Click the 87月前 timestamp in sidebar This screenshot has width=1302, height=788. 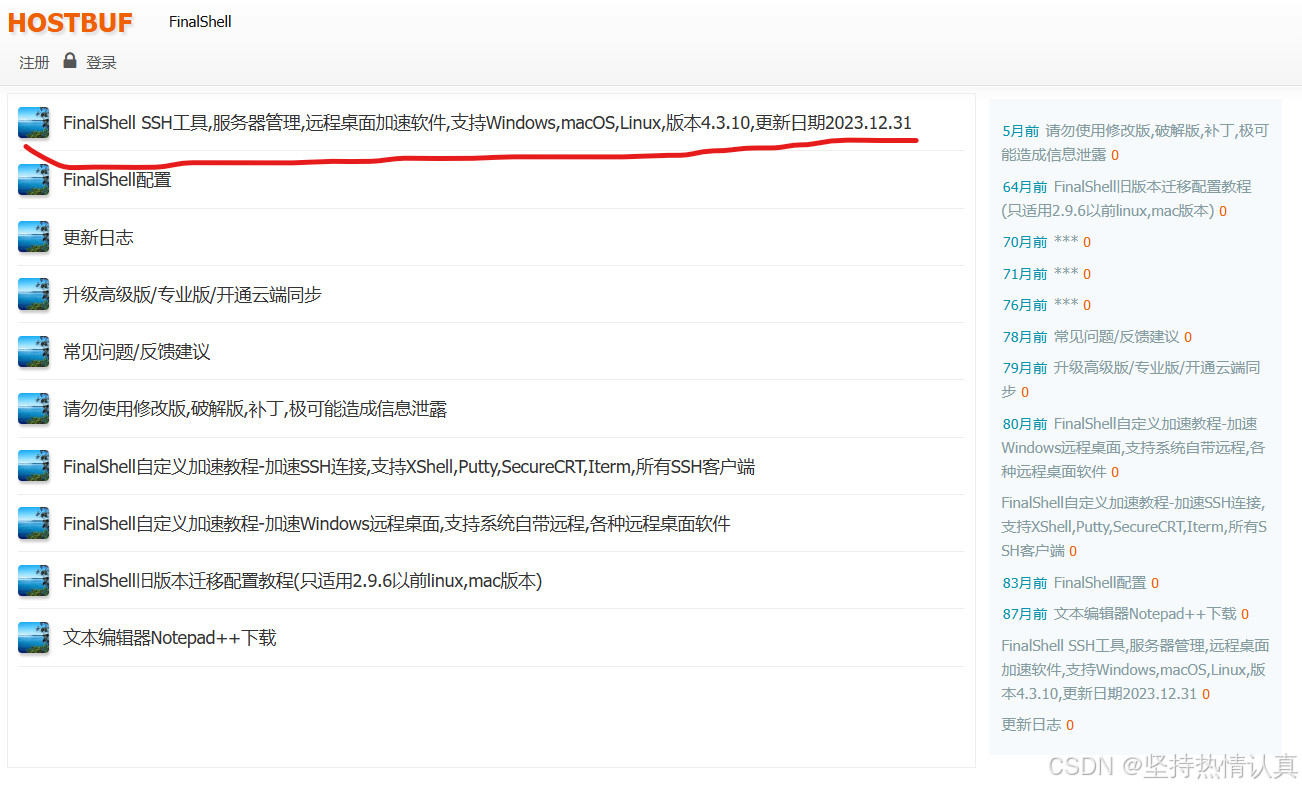(1025, 614)
